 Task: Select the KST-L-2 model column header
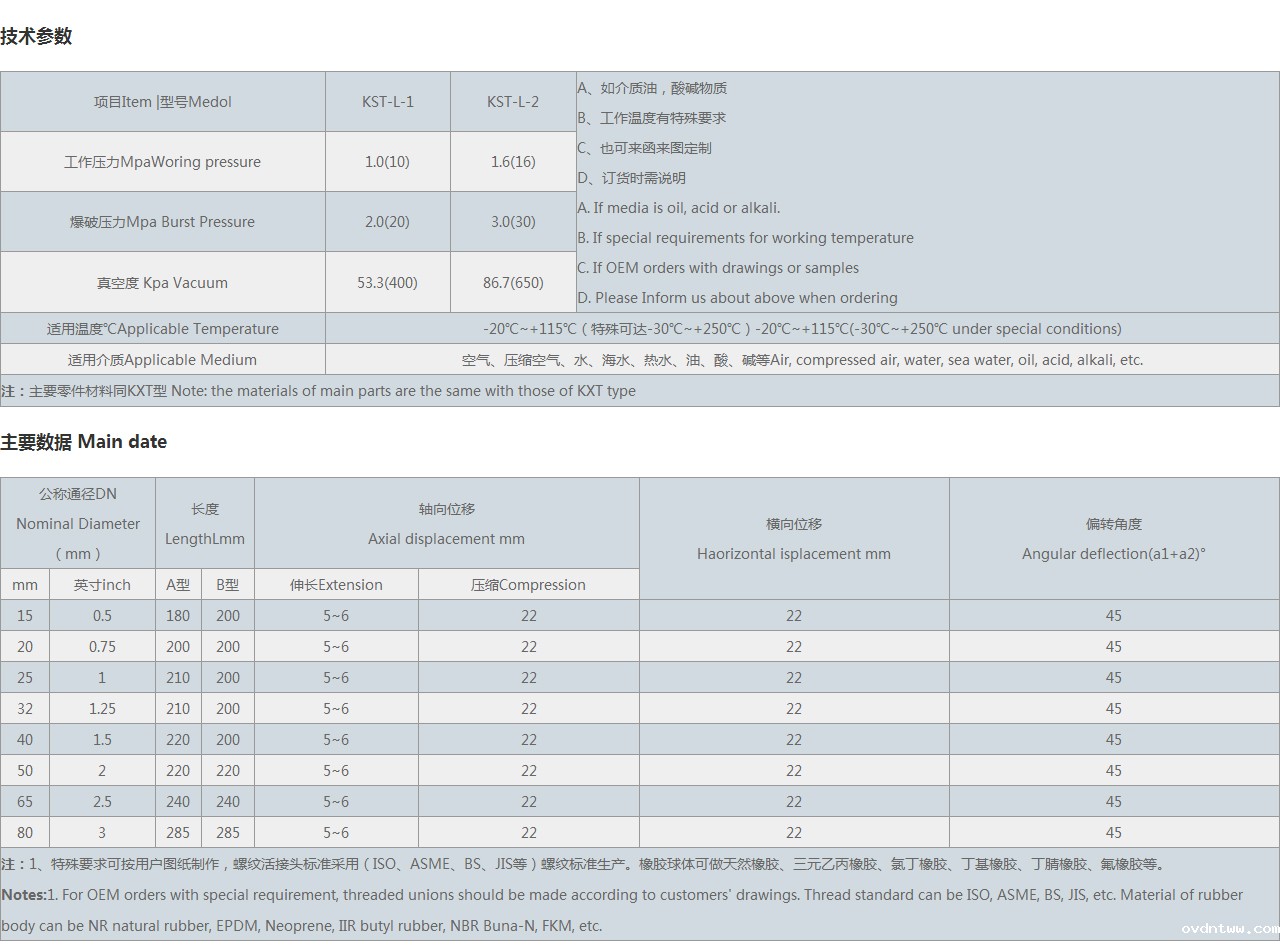[x=513, y=102]
